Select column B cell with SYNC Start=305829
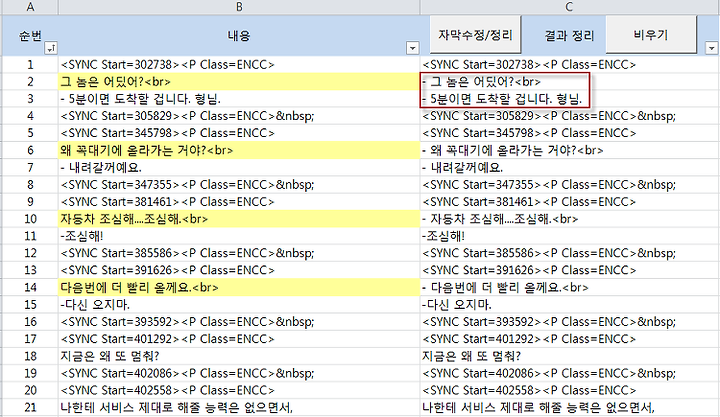Screen dimensions: 720x417 pos(239,116)
